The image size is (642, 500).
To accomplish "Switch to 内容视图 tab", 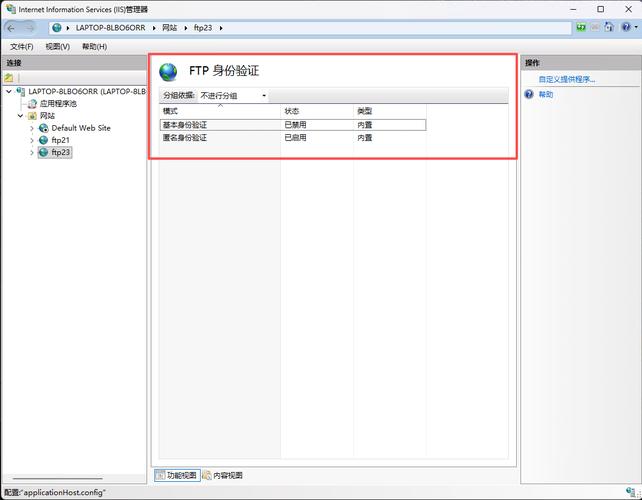I will click(x=222, y=475).
